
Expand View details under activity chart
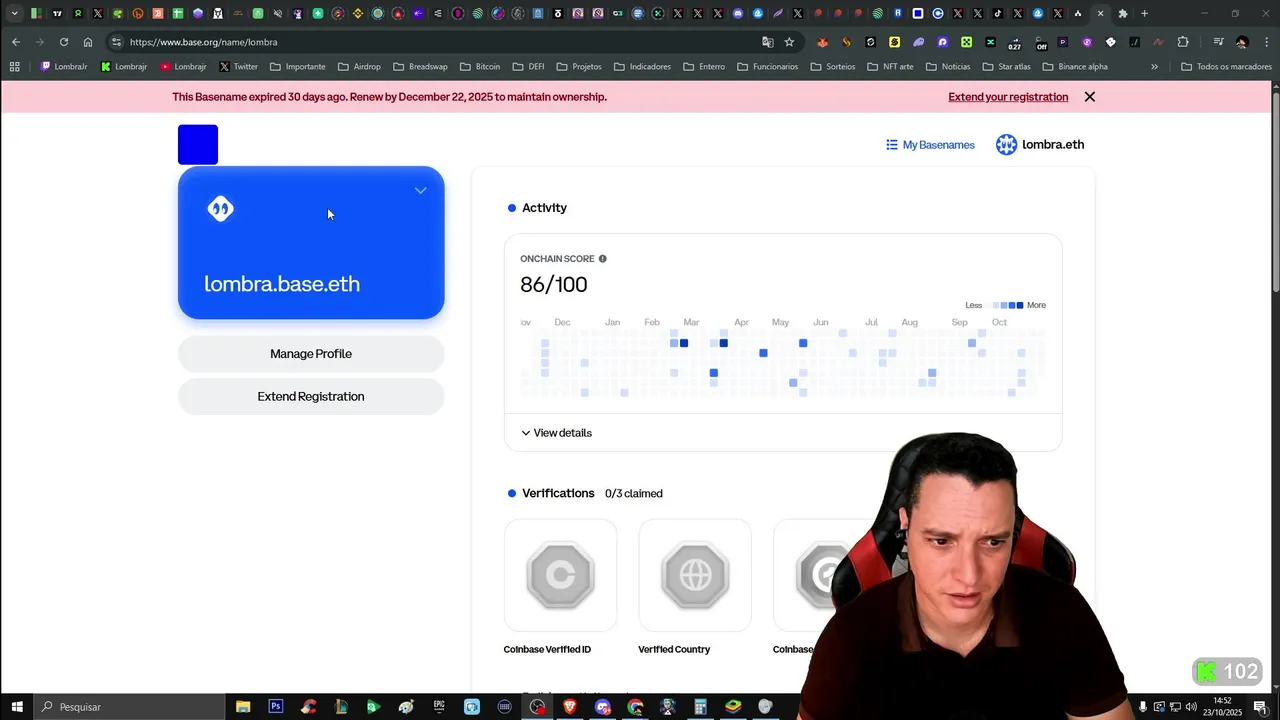tap(557, 433)
